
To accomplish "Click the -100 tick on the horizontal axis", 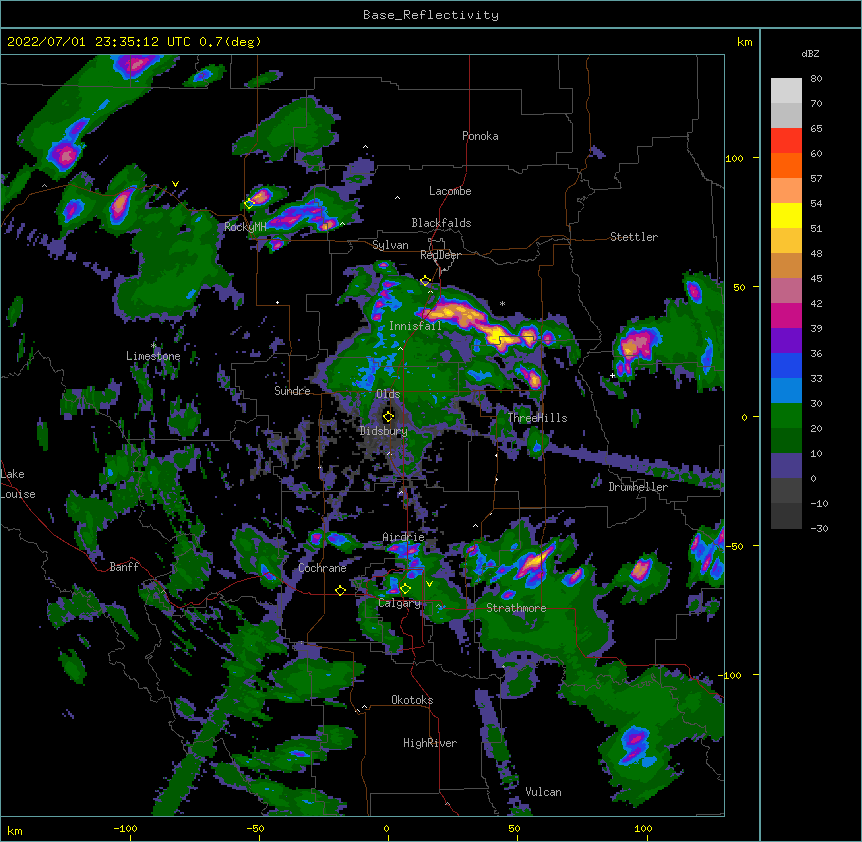I will [125, 828].
